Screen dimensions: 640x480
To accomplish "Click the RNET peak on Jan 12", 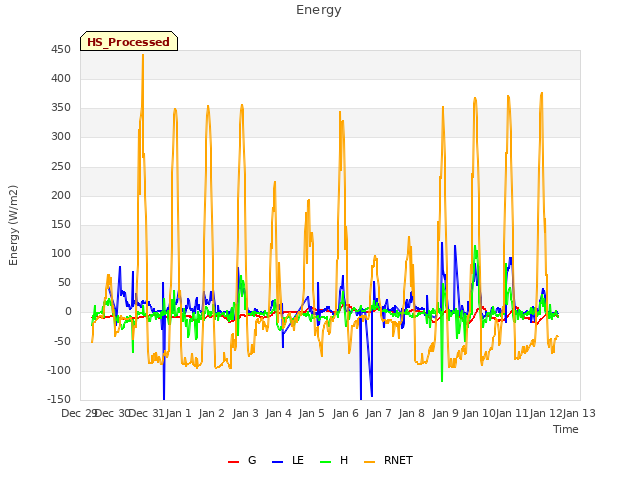I will point(542,94).
